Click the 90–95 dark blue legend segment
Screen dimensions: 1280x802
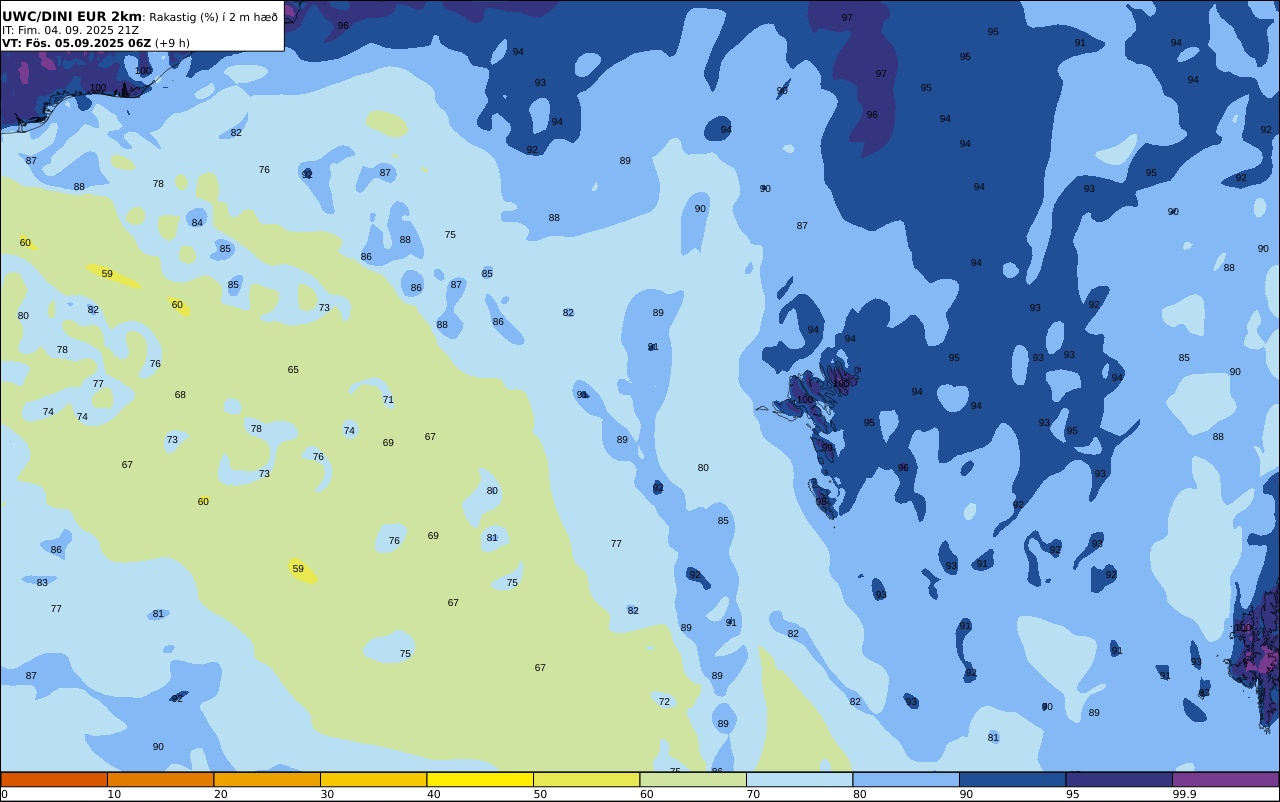point(1012,779)
